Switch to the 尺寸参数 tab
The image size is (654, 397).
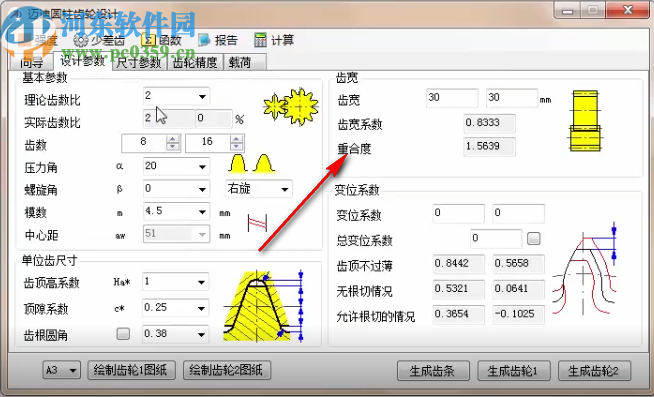click(139, 63)
